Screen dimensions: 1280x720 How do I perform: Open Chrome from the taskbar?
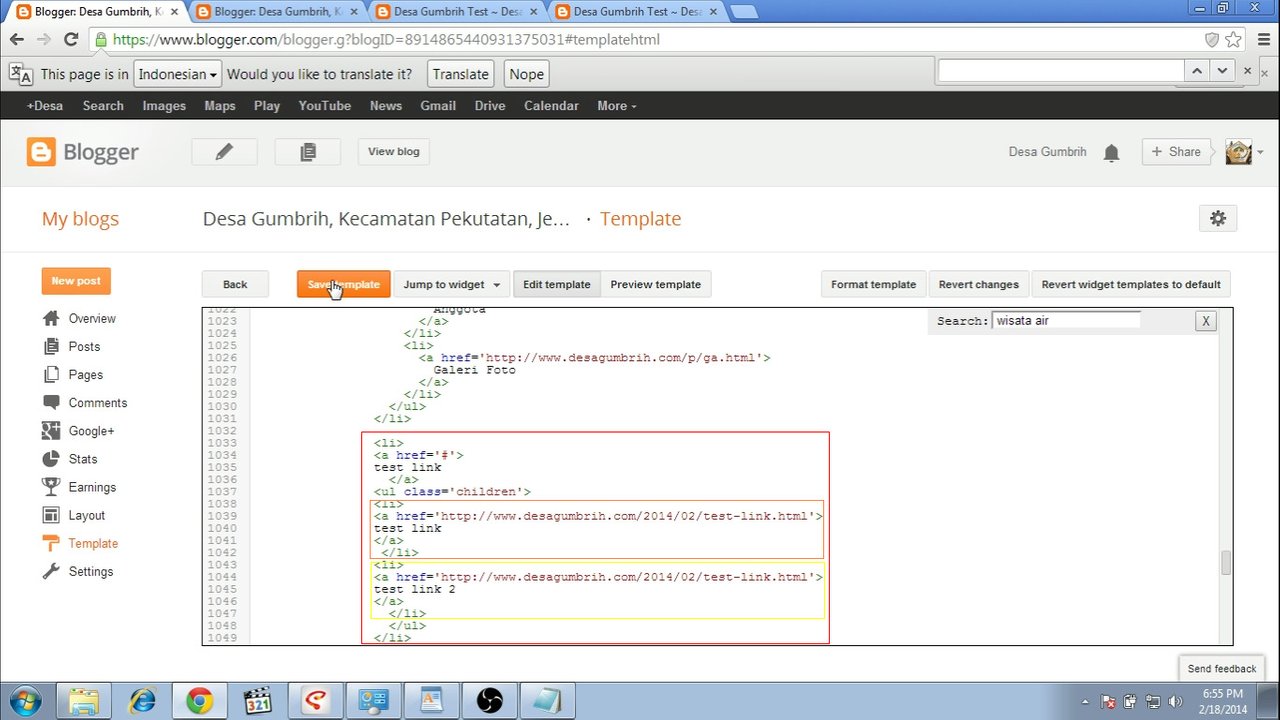[x=199, y=700]
